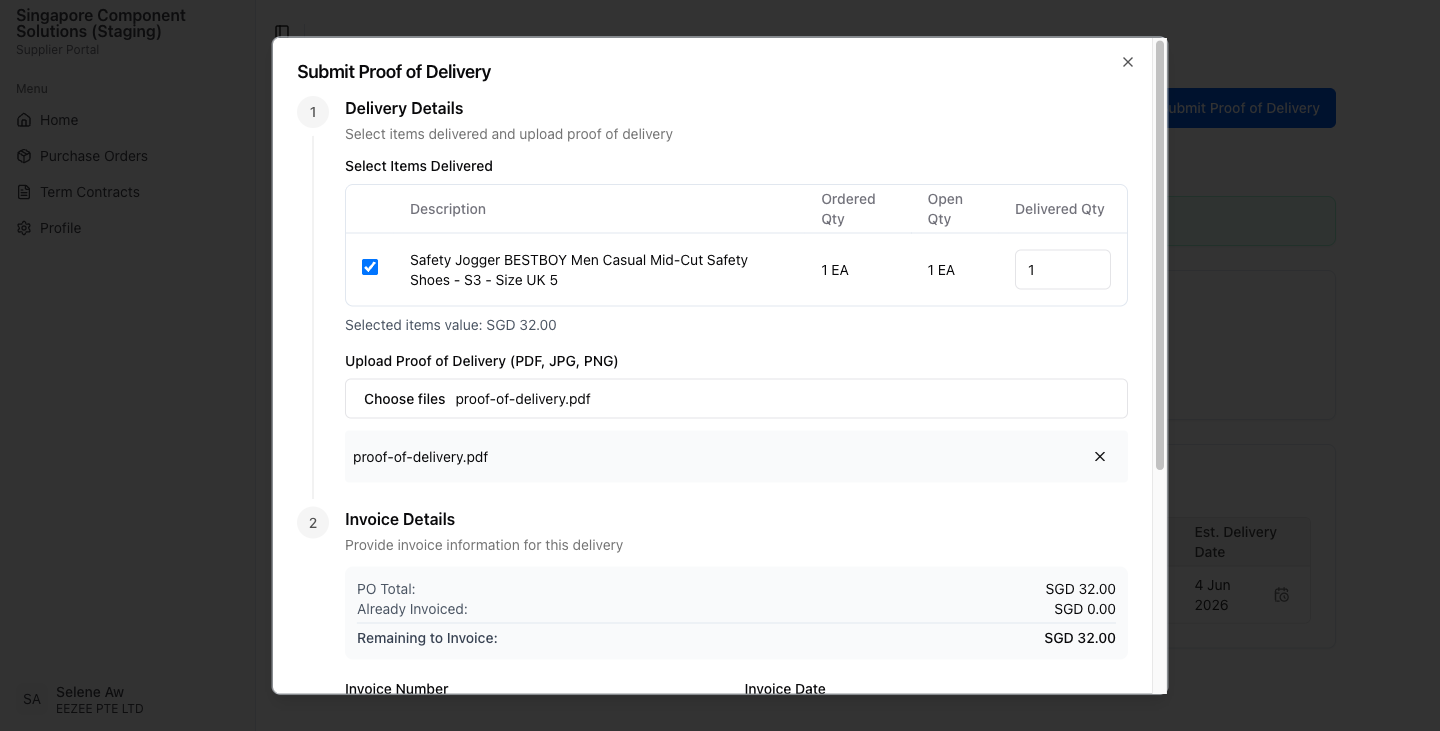Click the Est. Delivery Date header in background

[1236, 542]
